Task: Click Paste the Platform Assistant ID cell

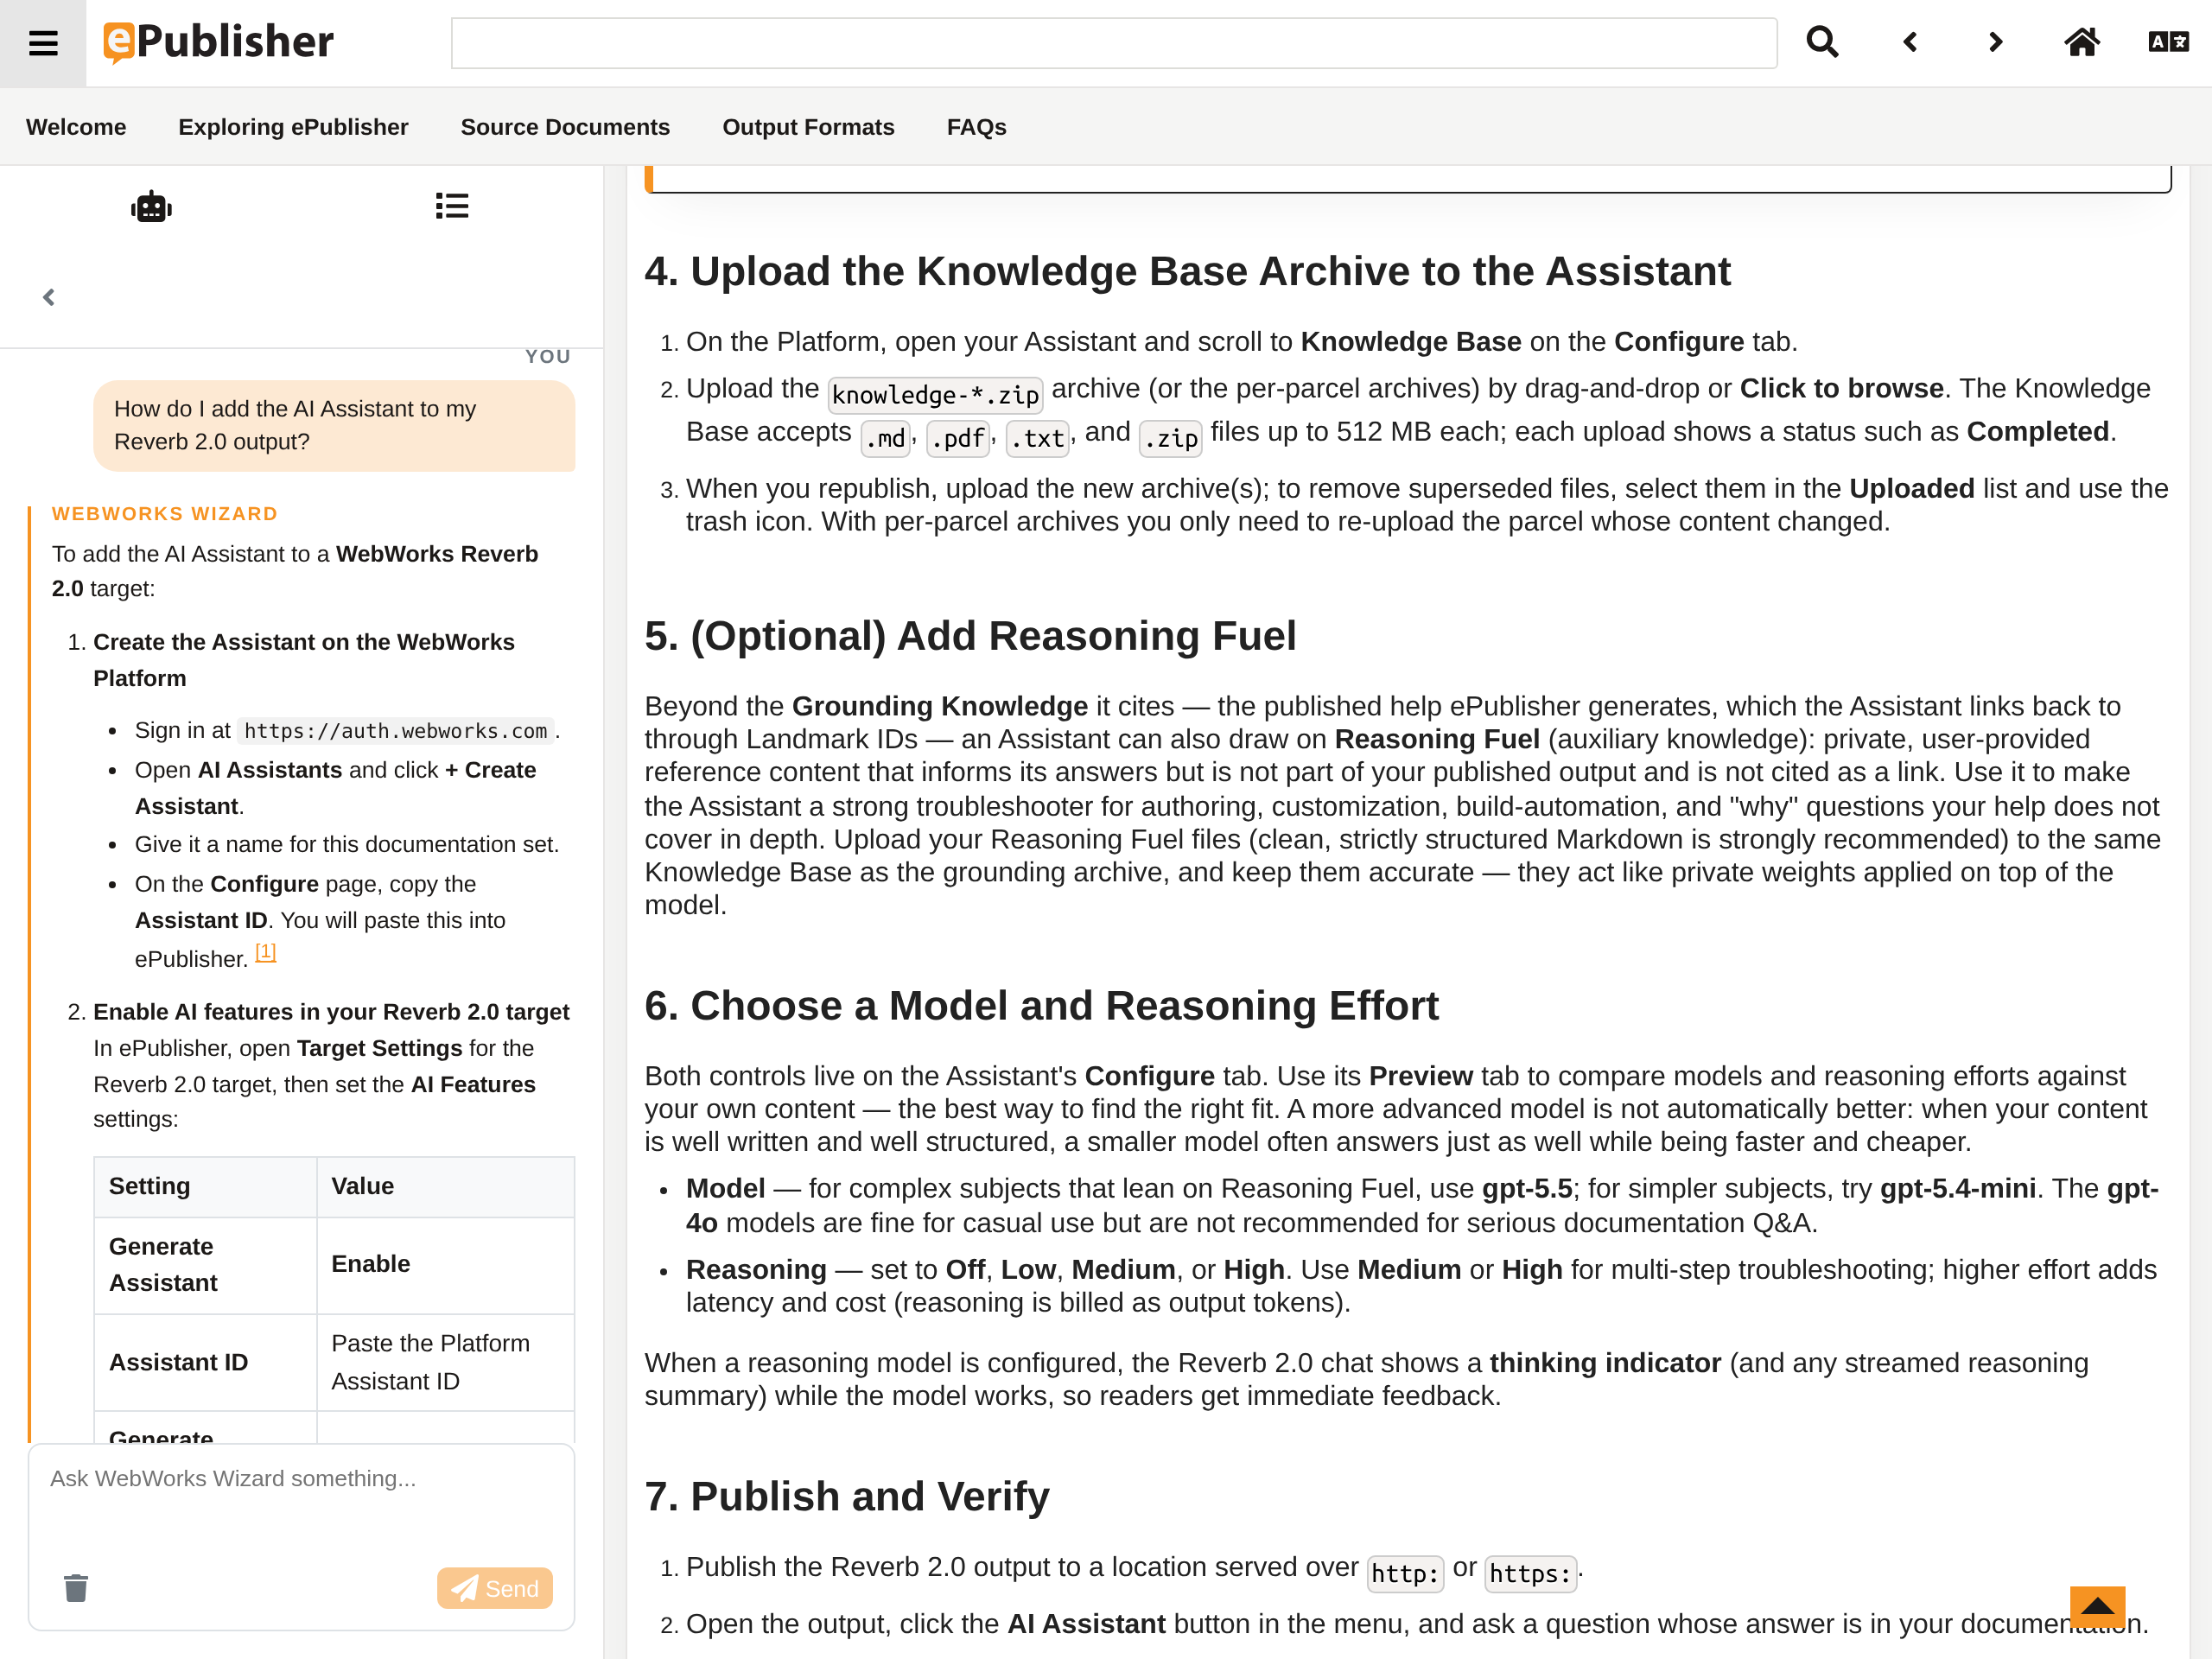Action: (x=445, y=1362)
